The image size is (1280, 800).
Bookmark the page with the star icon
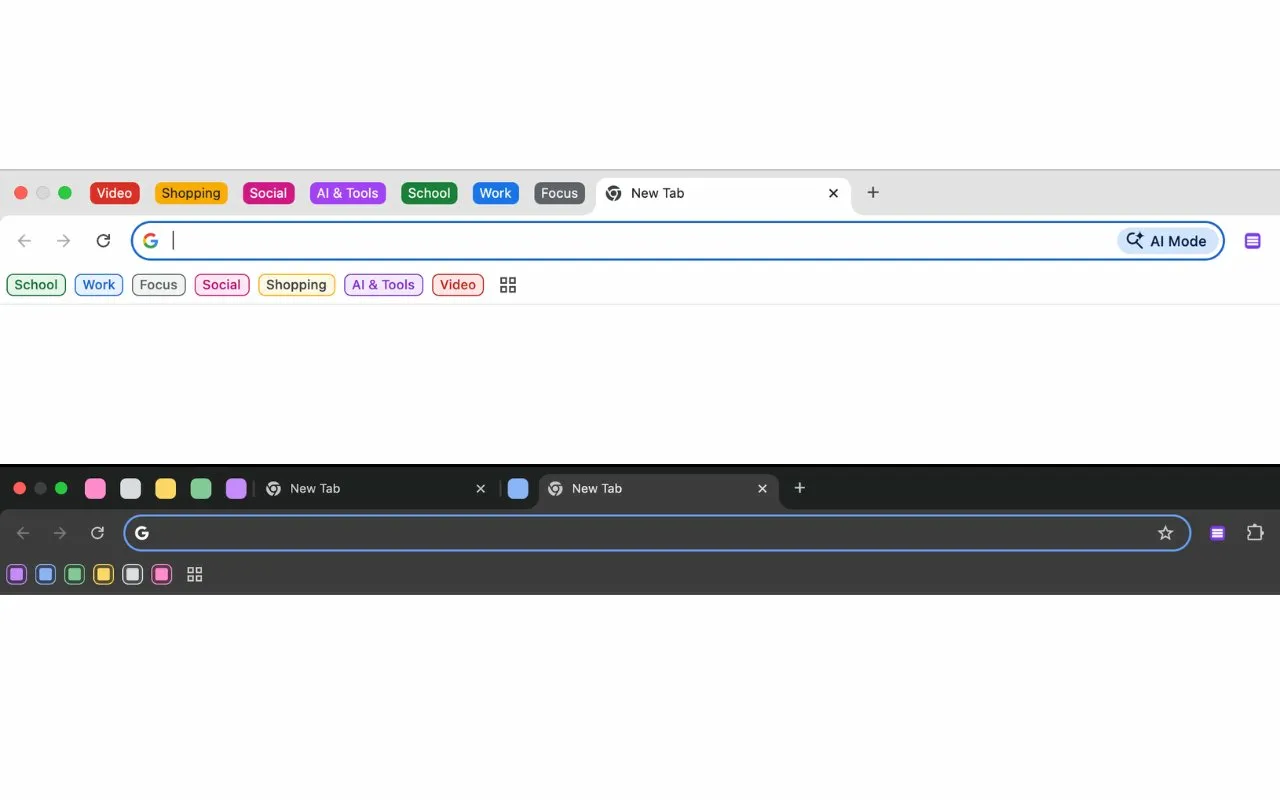tap(1166, 533)
